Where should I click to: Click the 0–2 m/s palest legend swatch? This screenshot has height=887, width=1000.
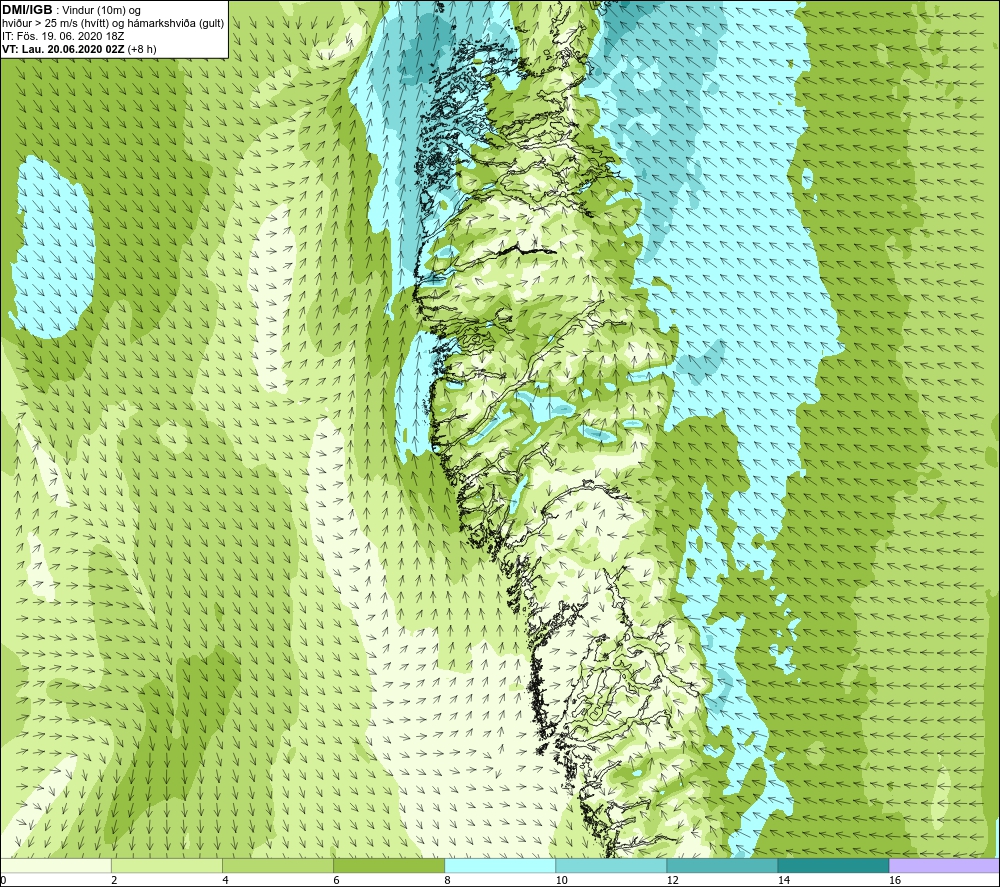(55, 865)
